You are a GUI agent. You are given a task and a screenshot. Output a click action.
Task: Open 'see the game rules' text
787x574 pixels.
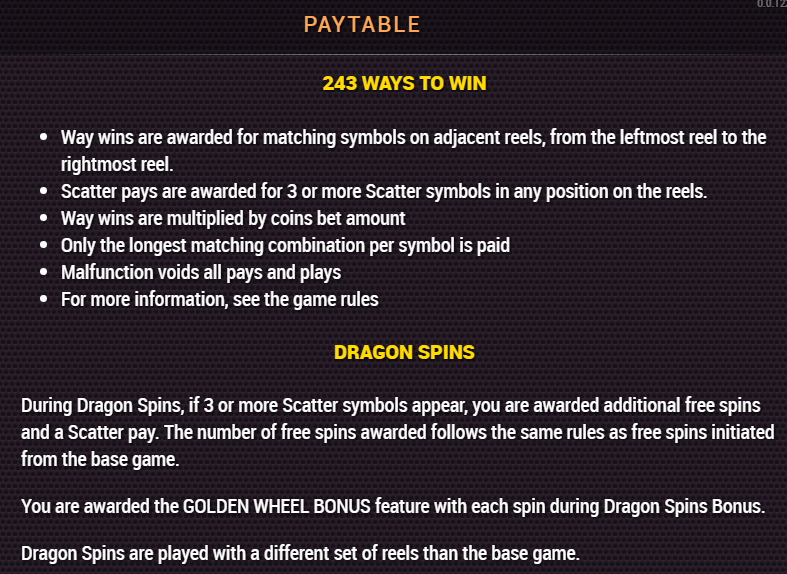click(x=306, y=300)
